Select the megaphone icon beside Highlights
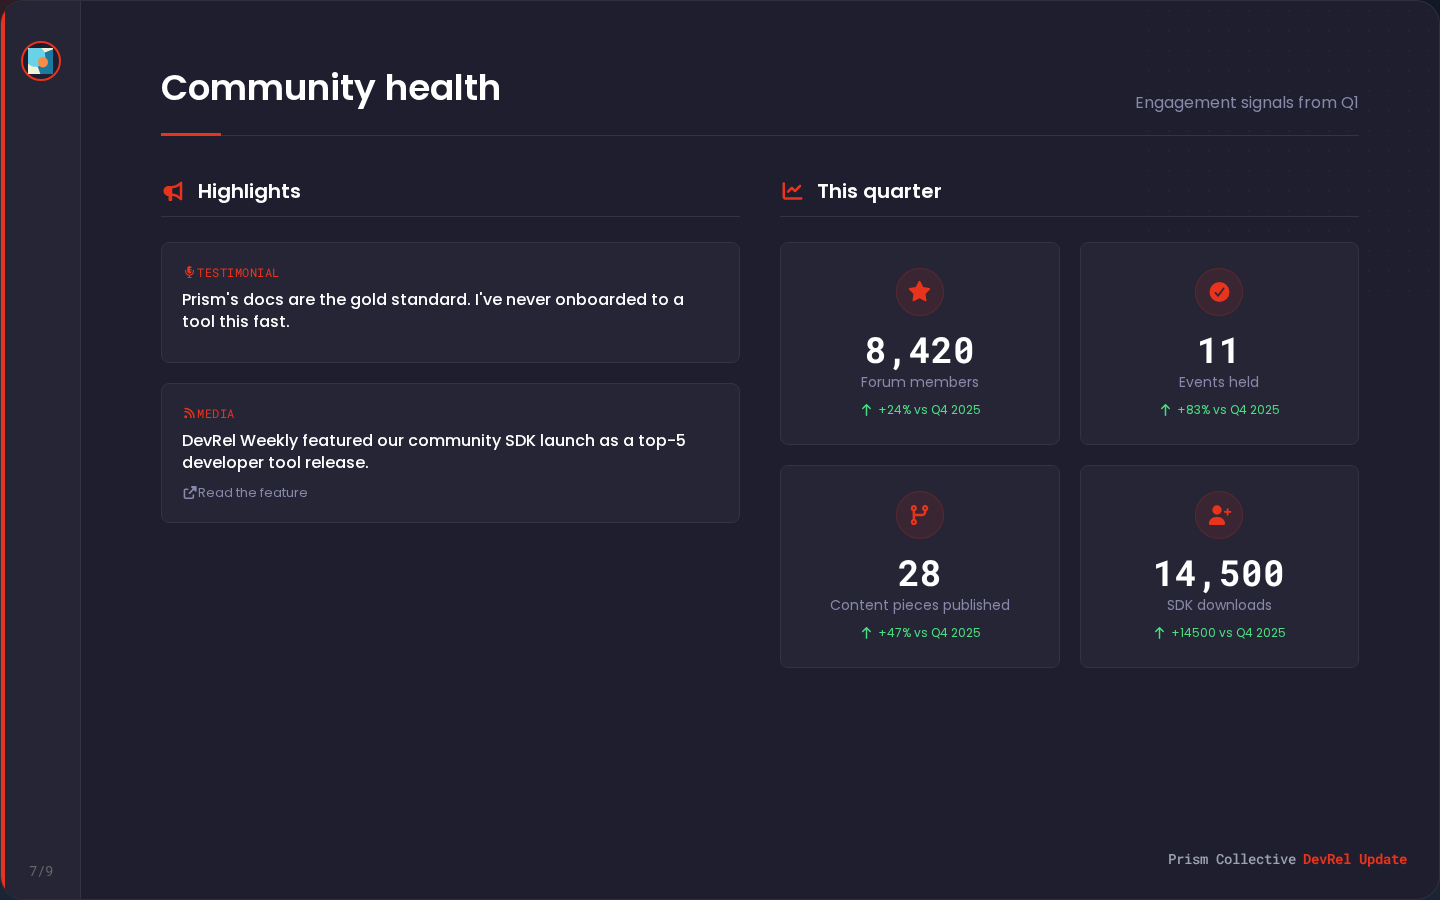 [172, 191]
